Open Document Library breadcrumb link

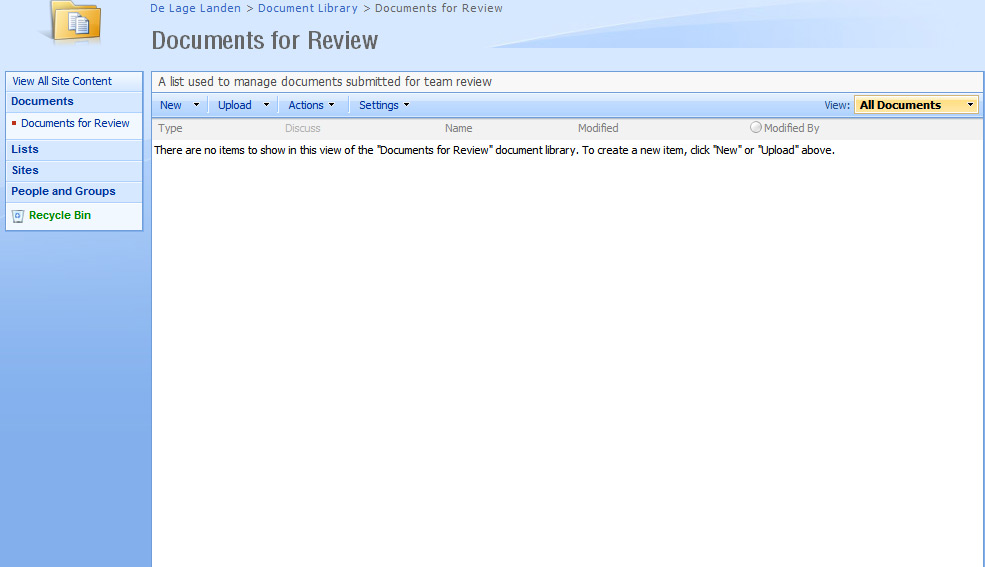[308, 8]
